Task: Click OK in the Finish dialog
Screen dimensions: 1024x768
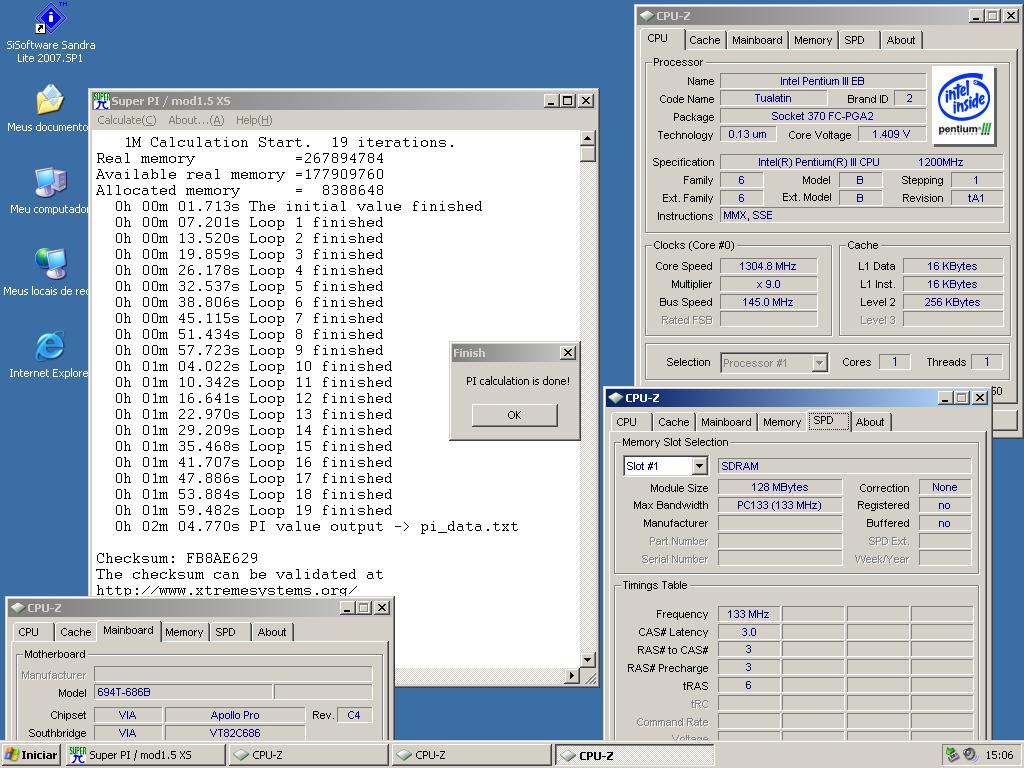Action: (x=515, y=415)
